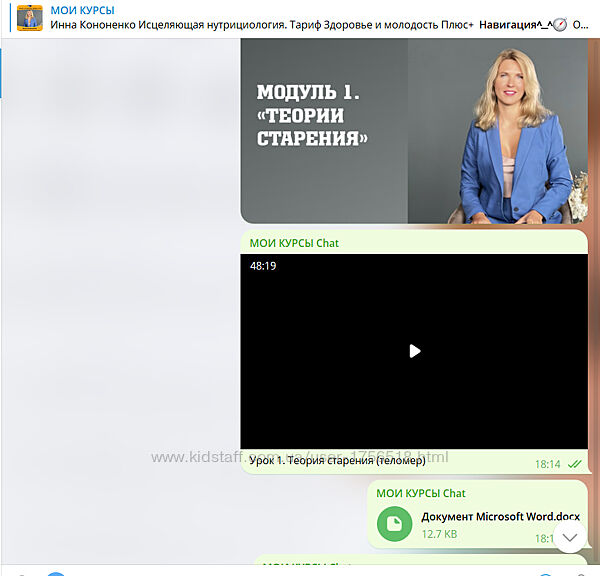Image resolution: width=600 pixels, height=576 pixels.
Task: Click МОИ КУРСЫ Chat name above video
Action: click(294, 243)
